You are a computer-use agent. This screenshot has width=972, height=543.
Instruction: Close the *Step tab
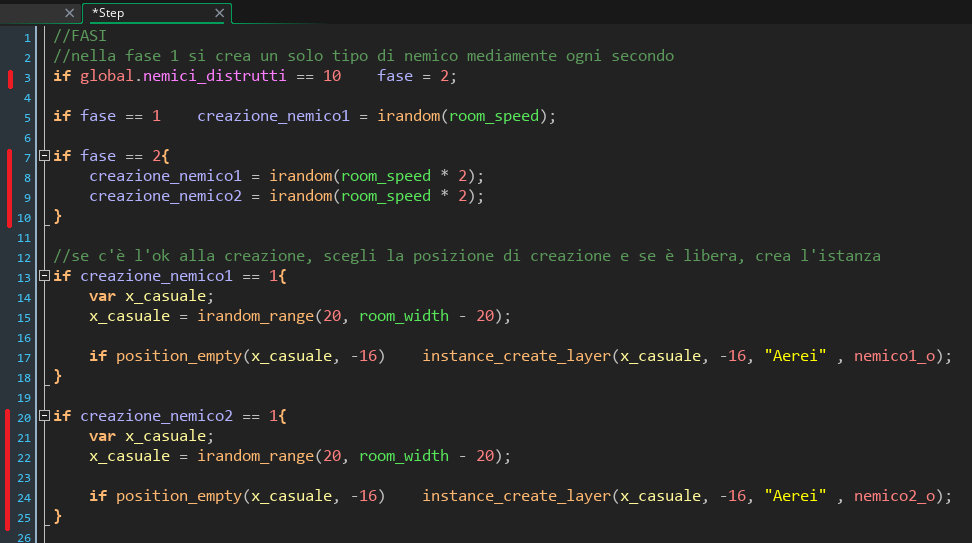[x=219, y=13]
